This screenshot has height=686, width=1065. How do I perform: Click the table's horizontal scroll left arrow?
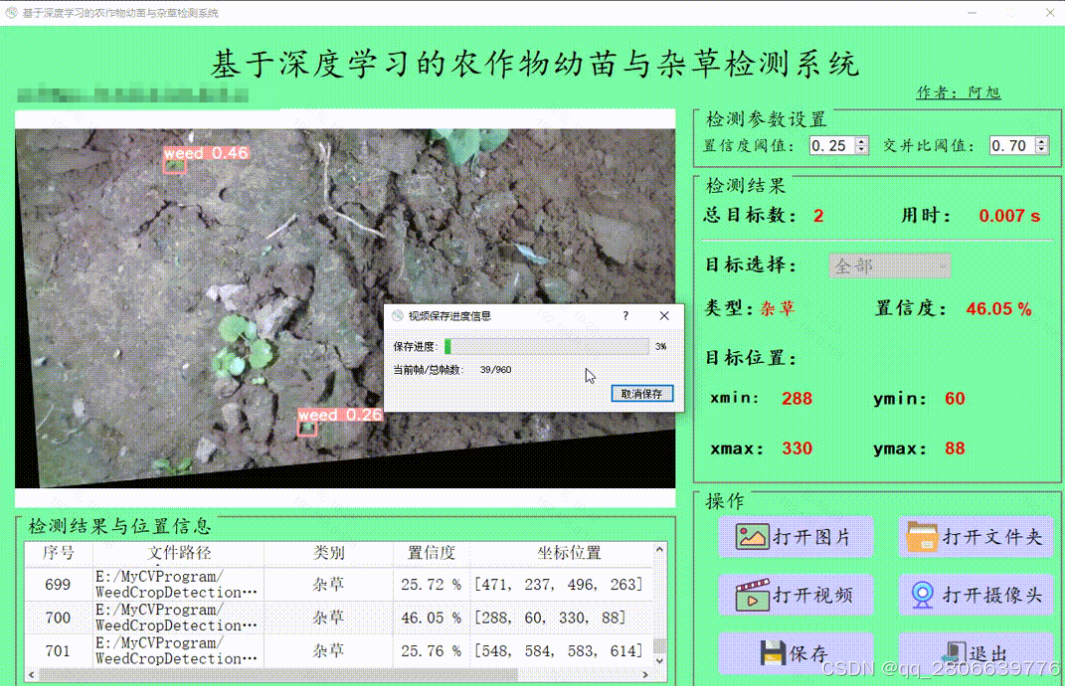pyautogui.click(x=31, y=674)
